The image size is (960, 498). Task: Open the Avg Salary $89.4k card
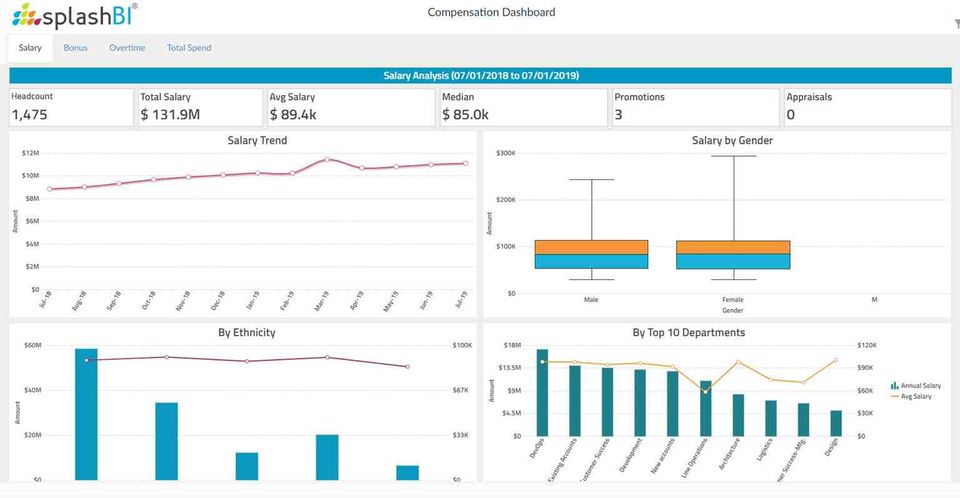(351, 107)
